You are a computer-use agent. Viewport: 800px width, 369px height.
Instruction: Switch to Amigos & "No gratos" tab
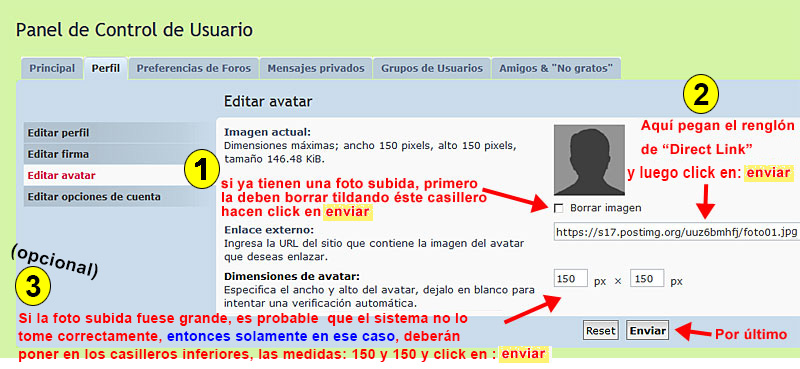click(556, 68)
